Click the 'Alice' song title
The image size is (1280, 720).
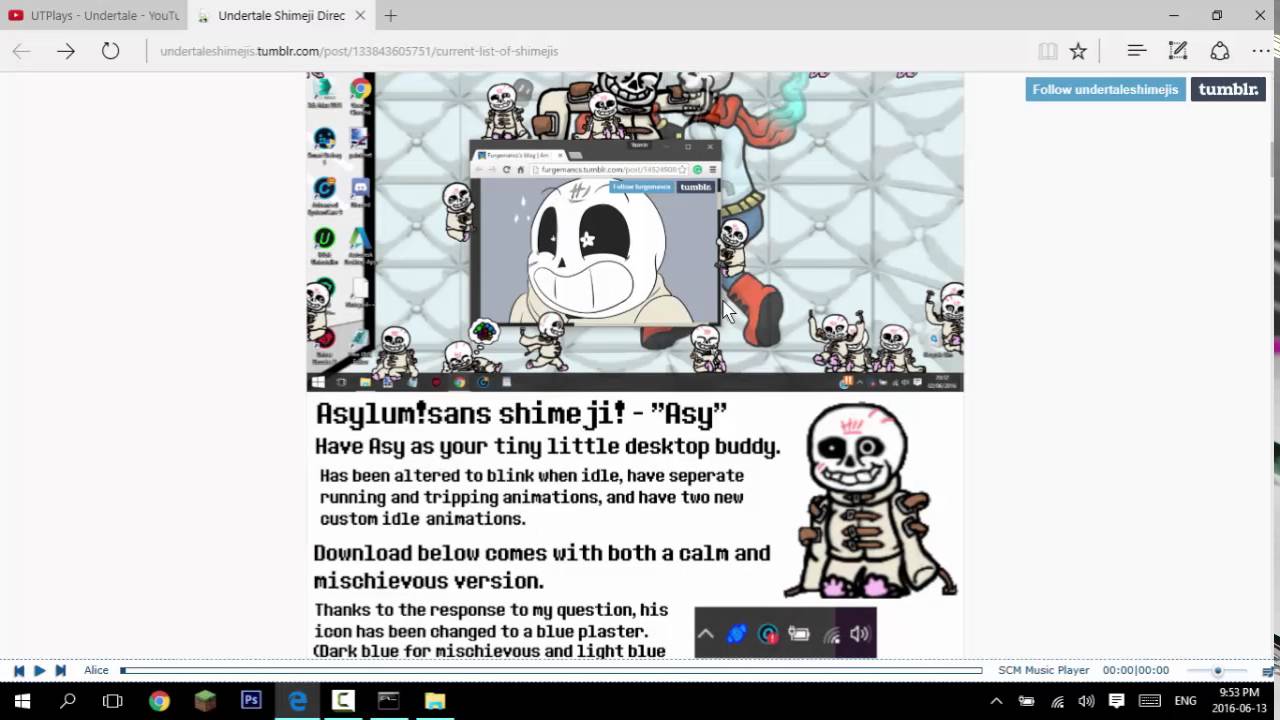click(96, 671)
